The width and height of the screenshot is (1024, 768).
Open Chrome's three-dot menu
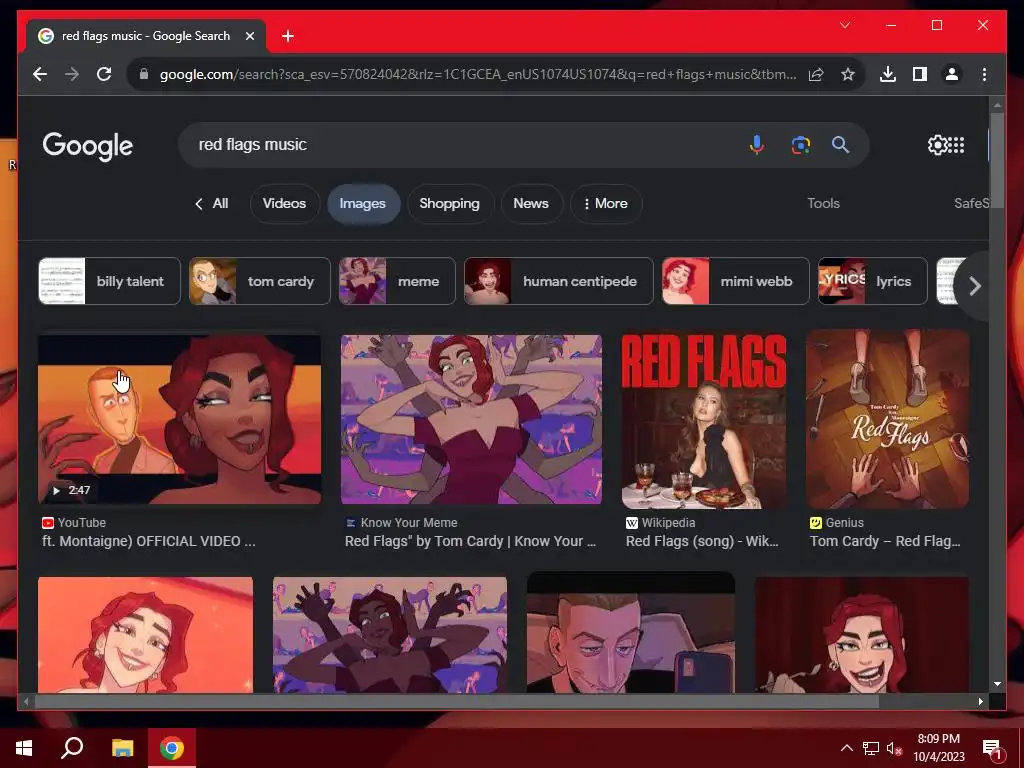pyautogui.click(x=984, y=74)
